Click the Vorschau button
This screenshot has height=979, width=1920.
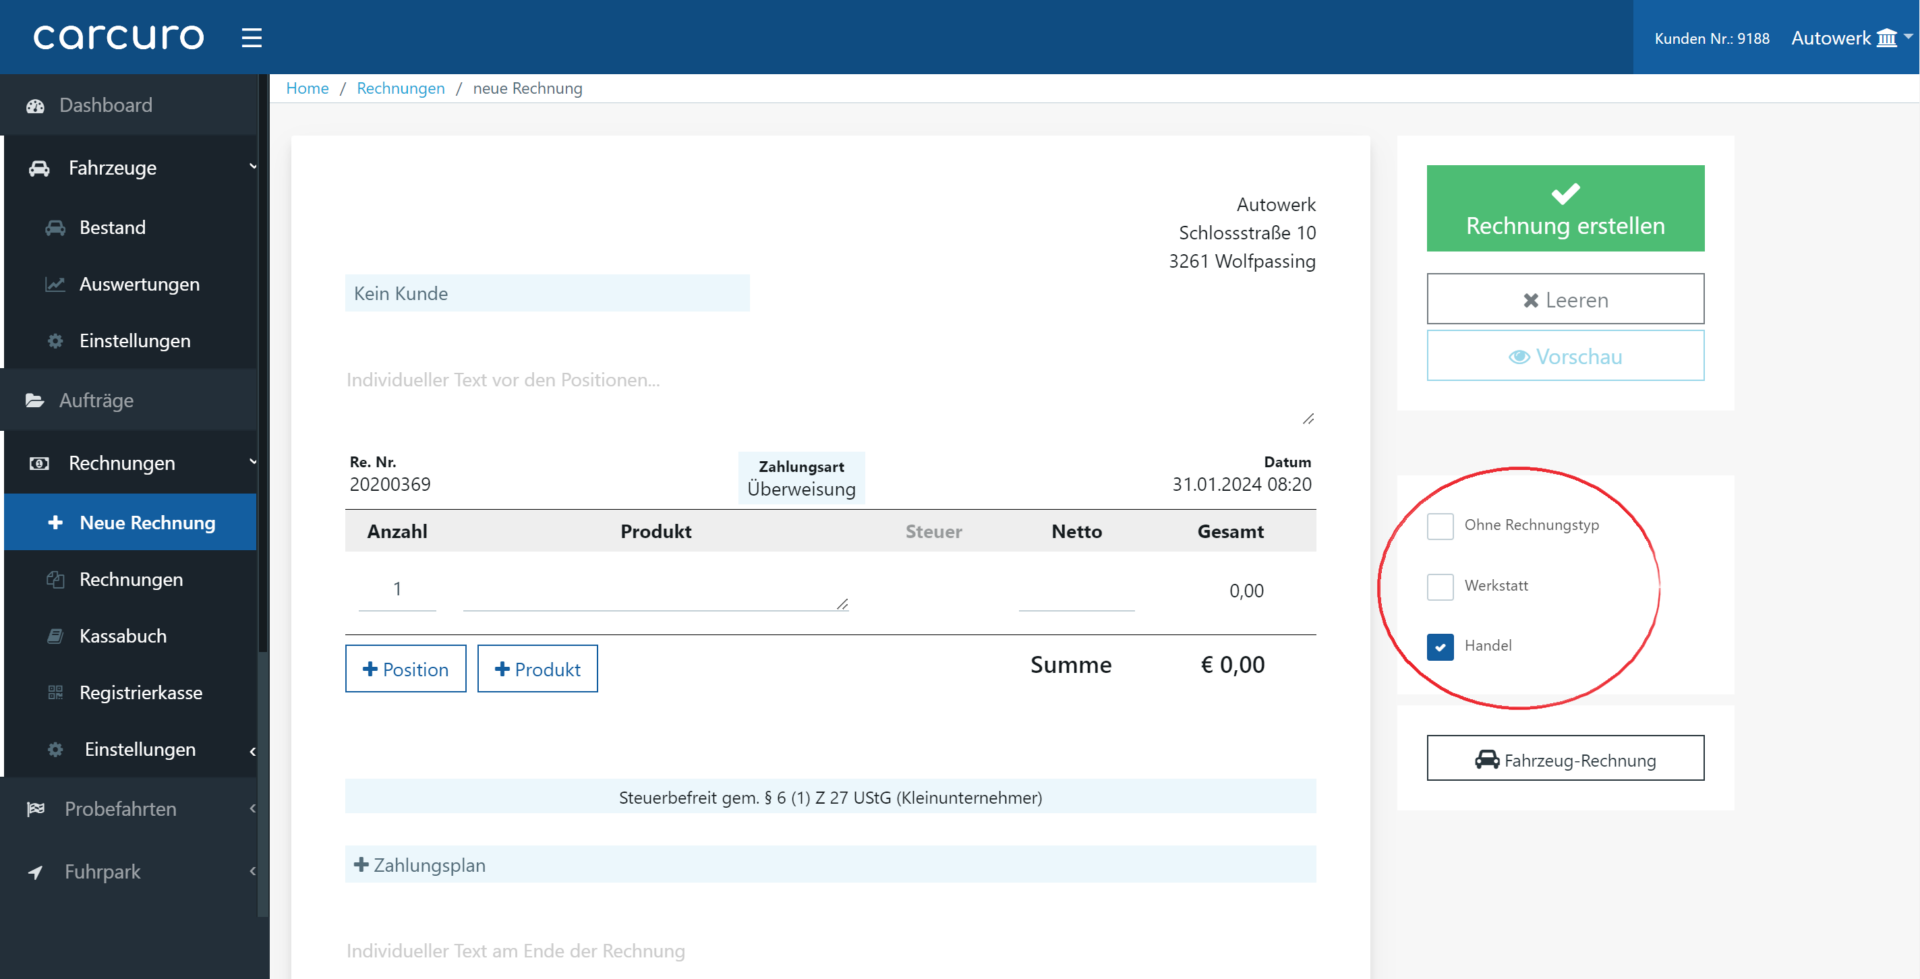click(x=1565, y=356)
